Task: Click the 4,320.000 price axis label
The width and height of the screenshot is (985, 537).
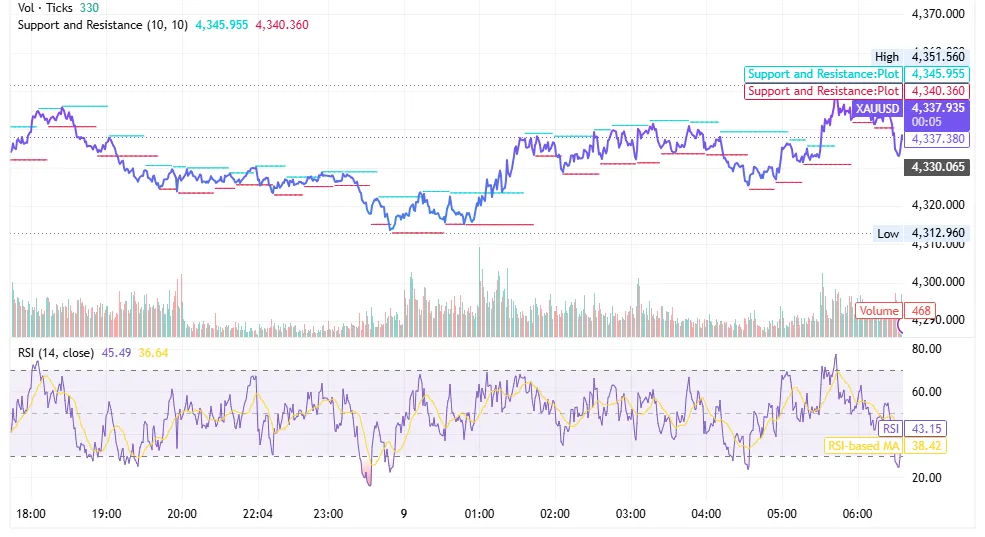Action: 938,205
